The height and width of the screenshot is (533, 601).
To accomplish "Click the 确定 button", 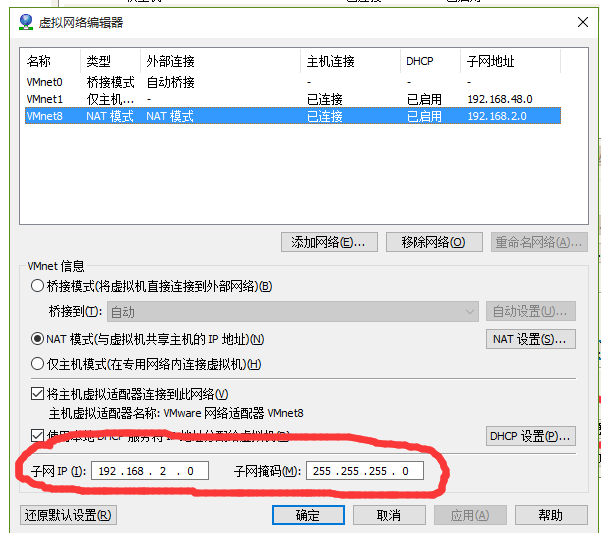I will point(308,515).
